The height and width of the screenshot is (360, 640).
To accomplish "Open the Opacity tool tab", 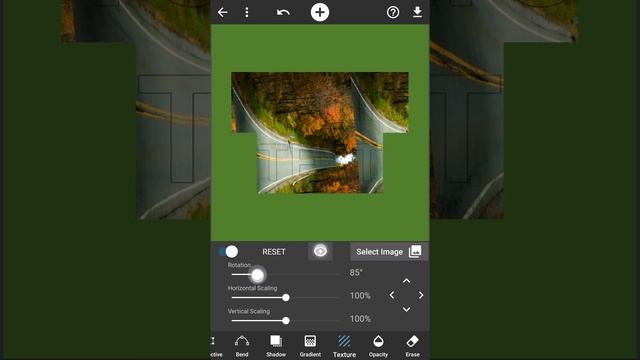I will coord(378,346).
